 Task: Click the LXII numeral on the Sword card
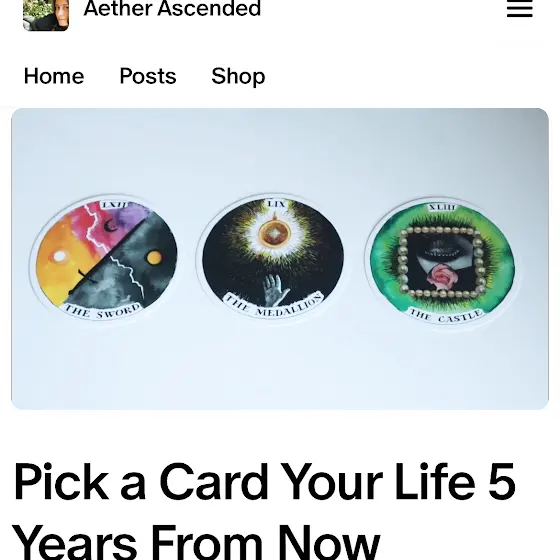point(114,205)
